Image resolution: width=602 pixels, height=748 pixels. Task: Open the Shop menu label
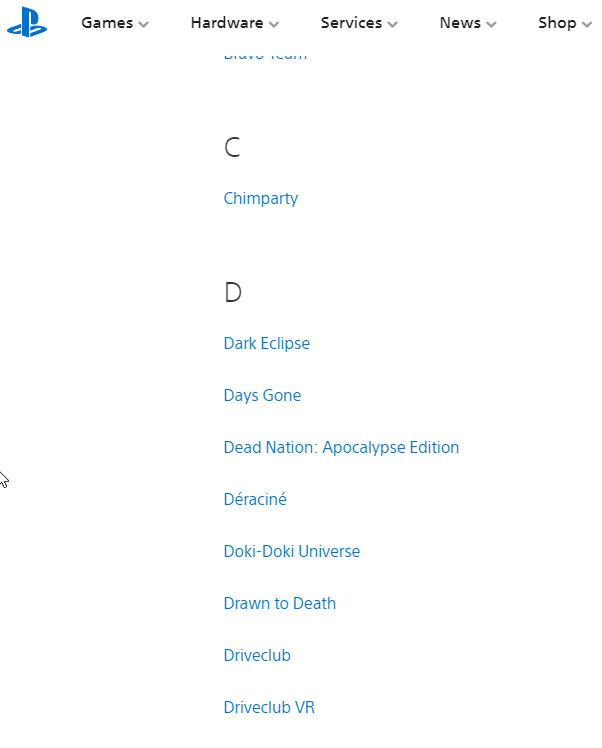coord(557,23)
